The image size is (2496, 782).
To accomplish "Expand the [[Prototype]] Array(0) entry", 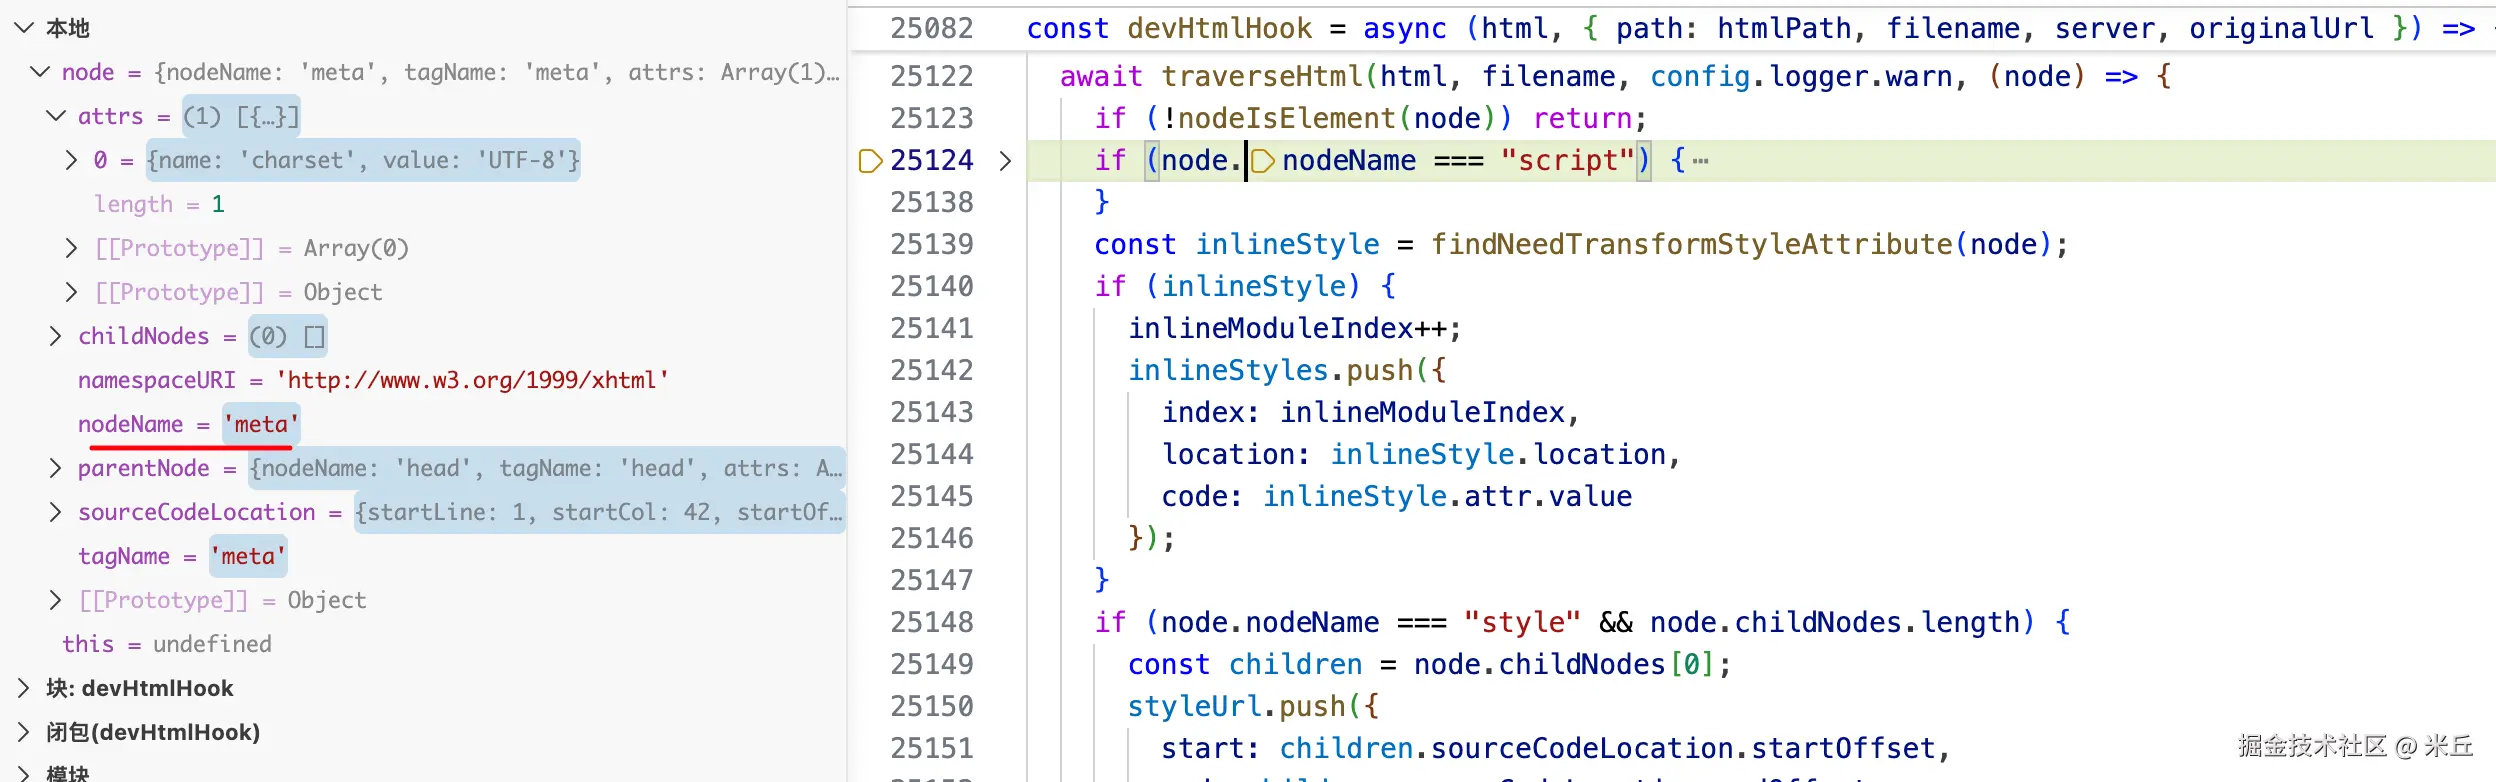I will (71, 248).
